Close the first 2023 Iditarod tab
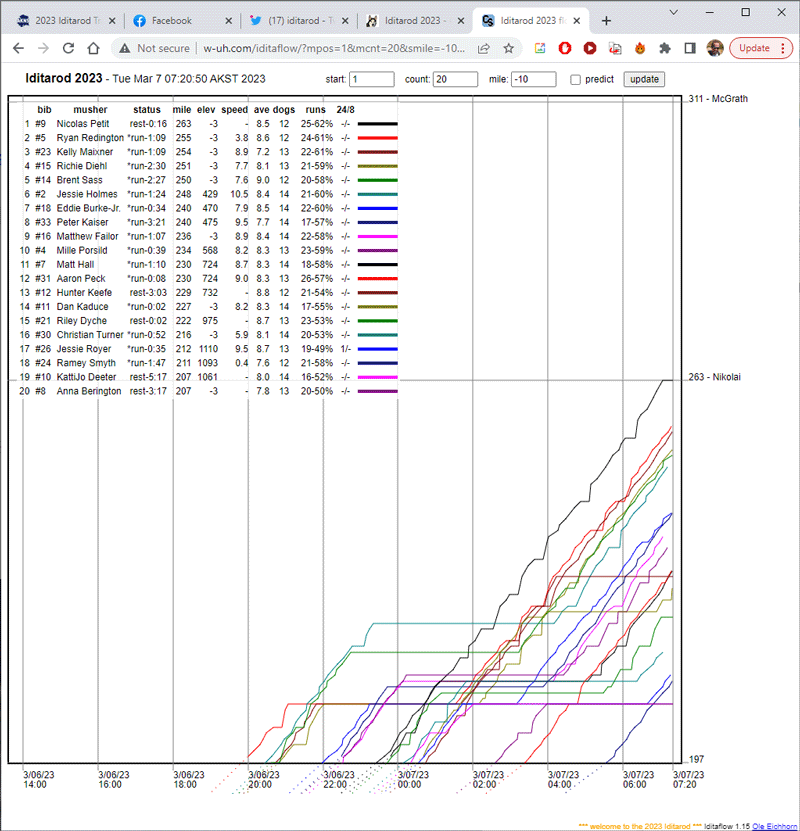The height and width of the screenshot is (831, 800). point(112,21)
